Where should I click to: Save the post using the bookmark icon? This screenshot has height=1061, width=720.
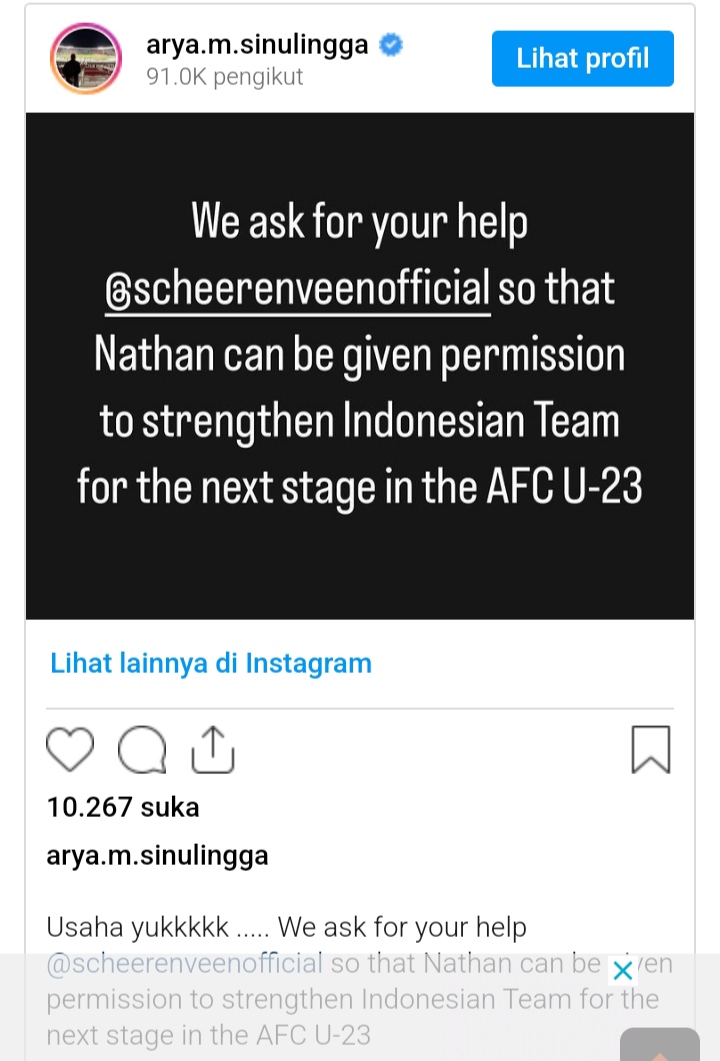(651, 749)
